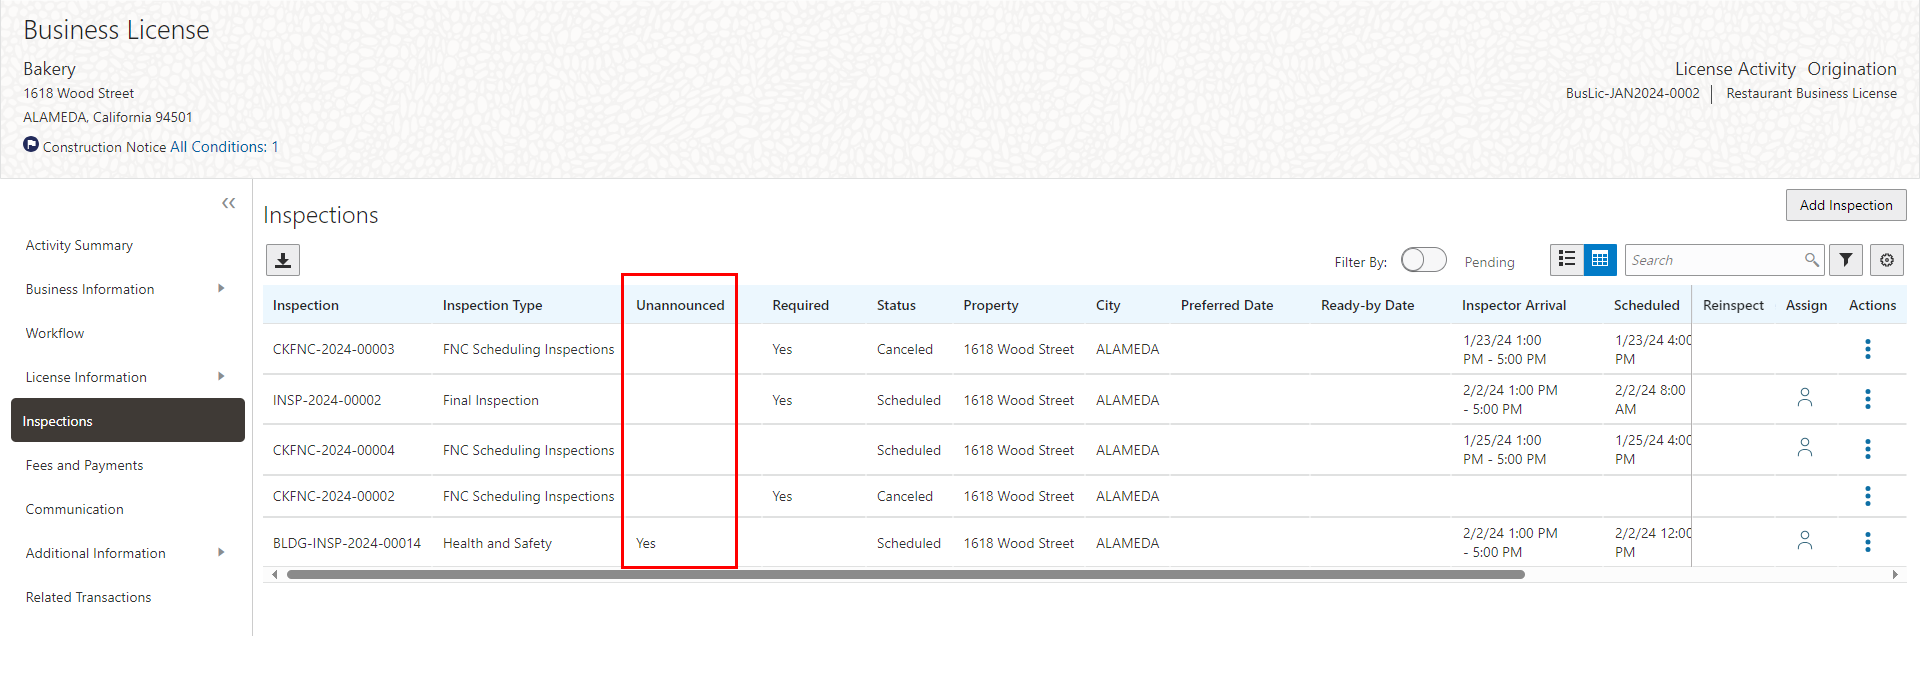Image resolution: width=1920 pixels, height=673 pixels.
Task: Sort by Status column header
Action: 896,305
